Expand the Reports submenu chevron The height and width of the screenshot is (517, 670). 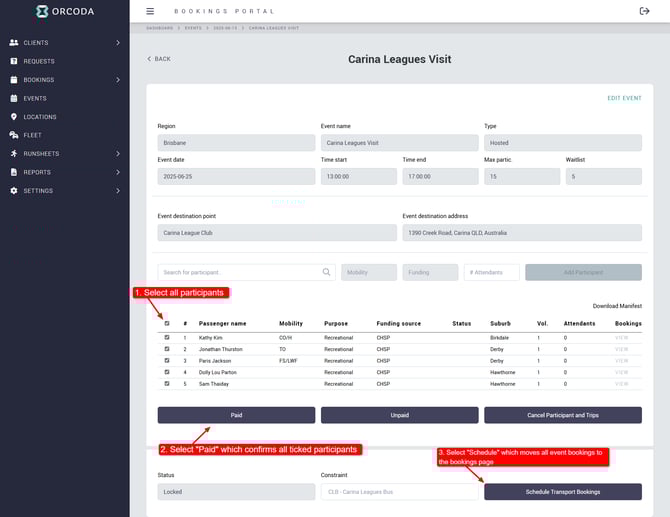tap(118, 172)
